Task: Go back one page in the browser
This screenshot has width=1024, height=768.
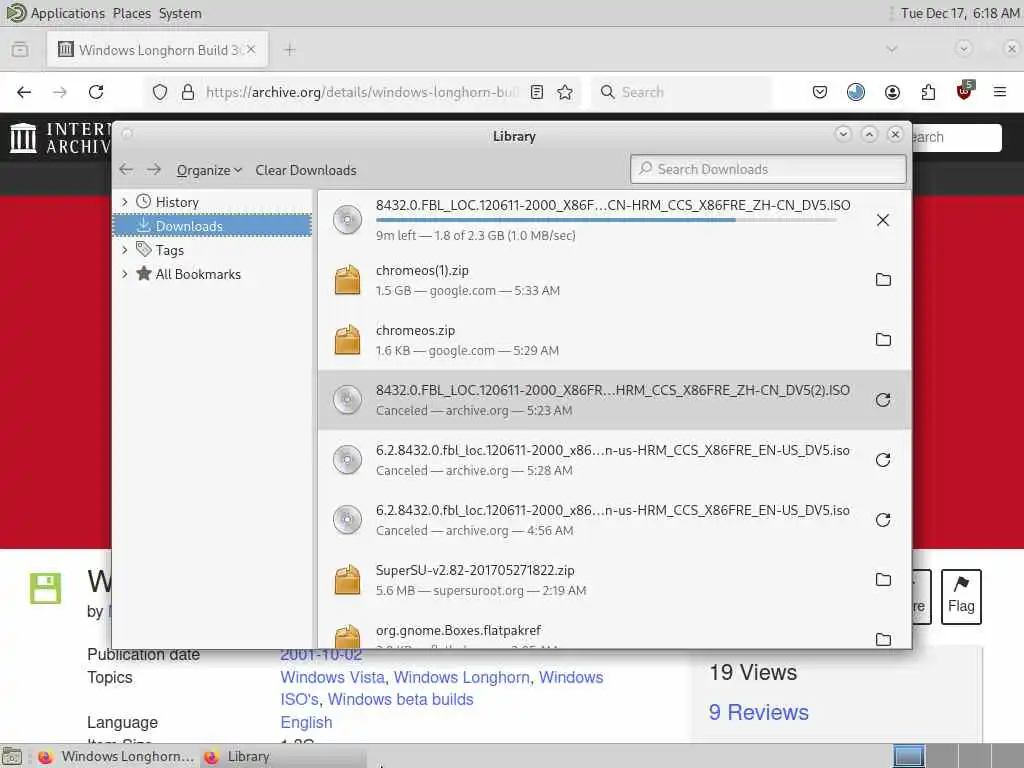Action: [x=24, y=92]
